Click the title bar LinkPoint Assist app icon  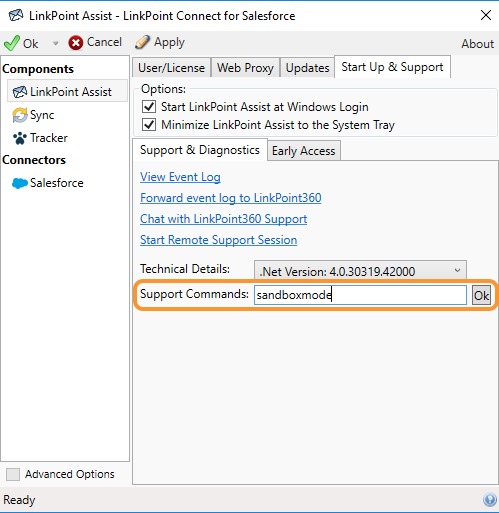16,15
